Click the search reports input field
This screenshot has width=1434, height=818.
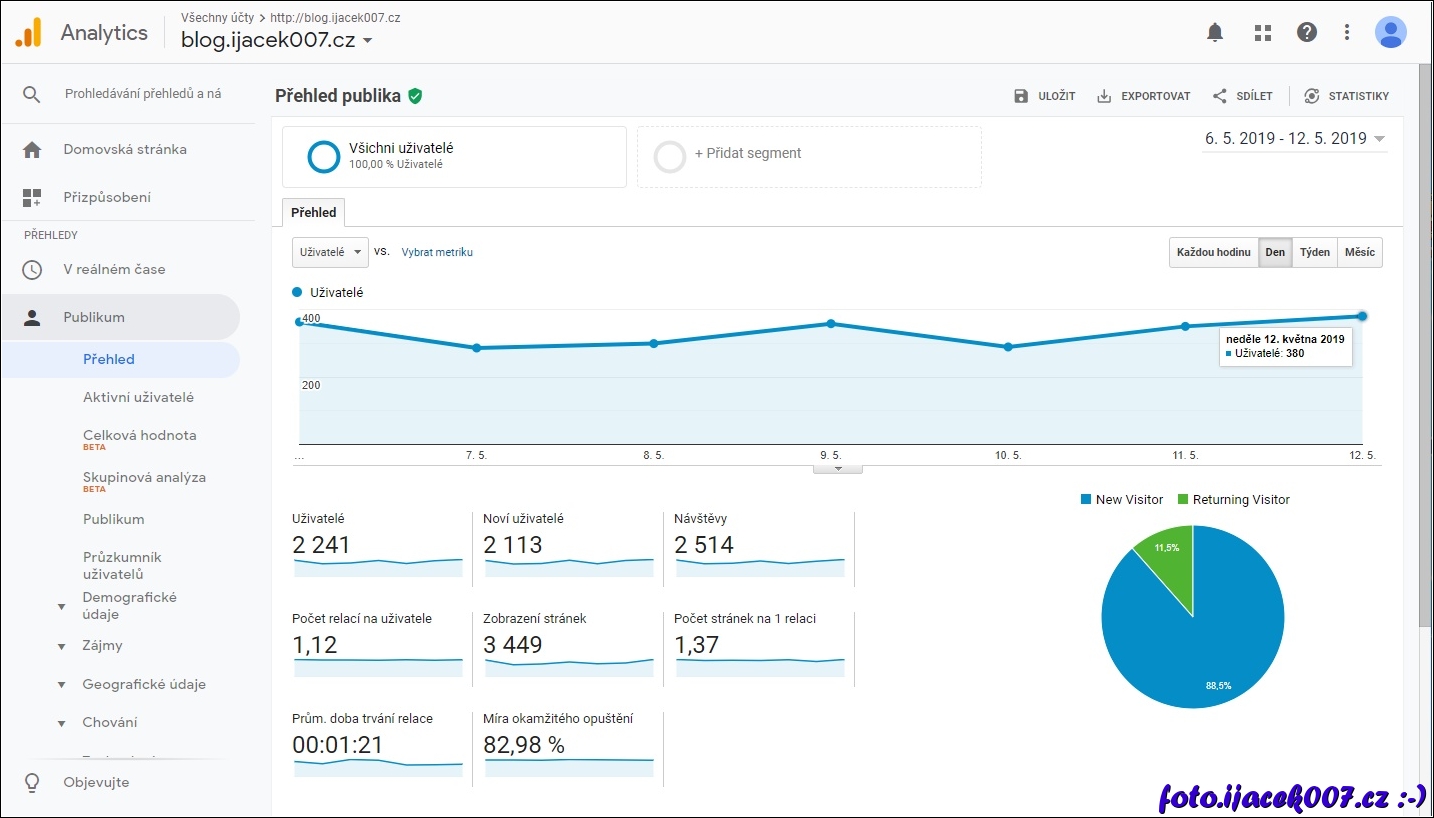(143, 94)
